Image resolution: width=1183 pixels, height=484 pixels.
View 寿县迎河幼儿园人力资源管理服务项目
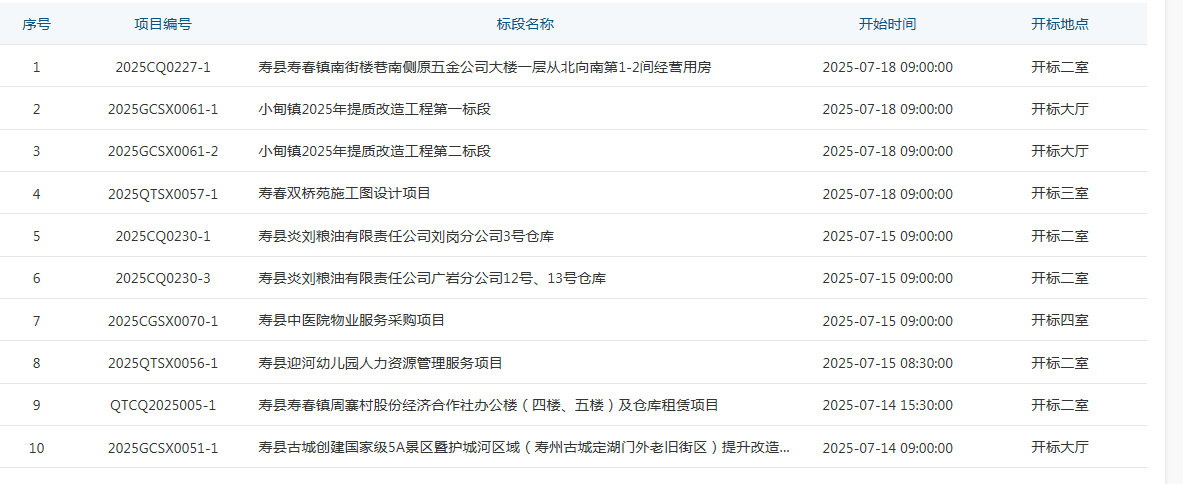[x=380, y=363]
